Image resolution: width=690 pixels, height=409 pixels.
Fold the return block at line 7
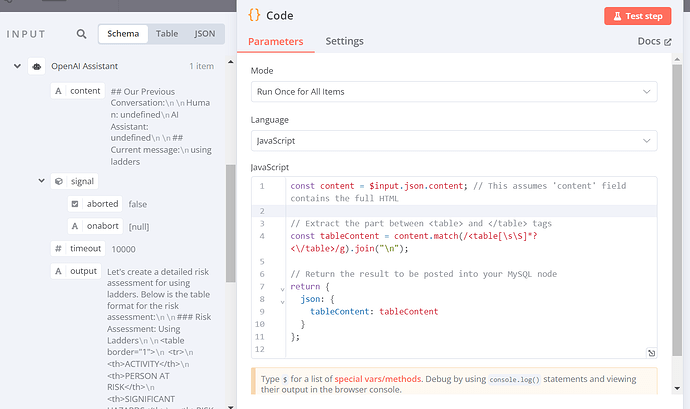283,289
